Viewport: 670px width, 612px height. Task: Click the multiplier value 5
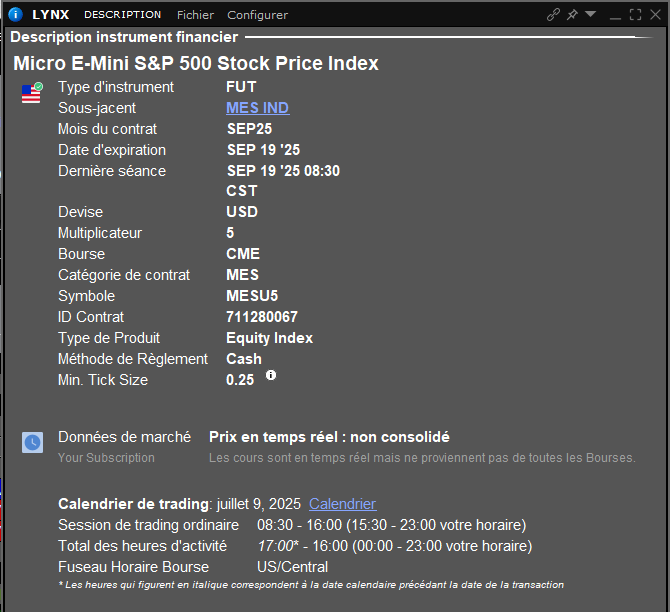(x=230, y=233)
